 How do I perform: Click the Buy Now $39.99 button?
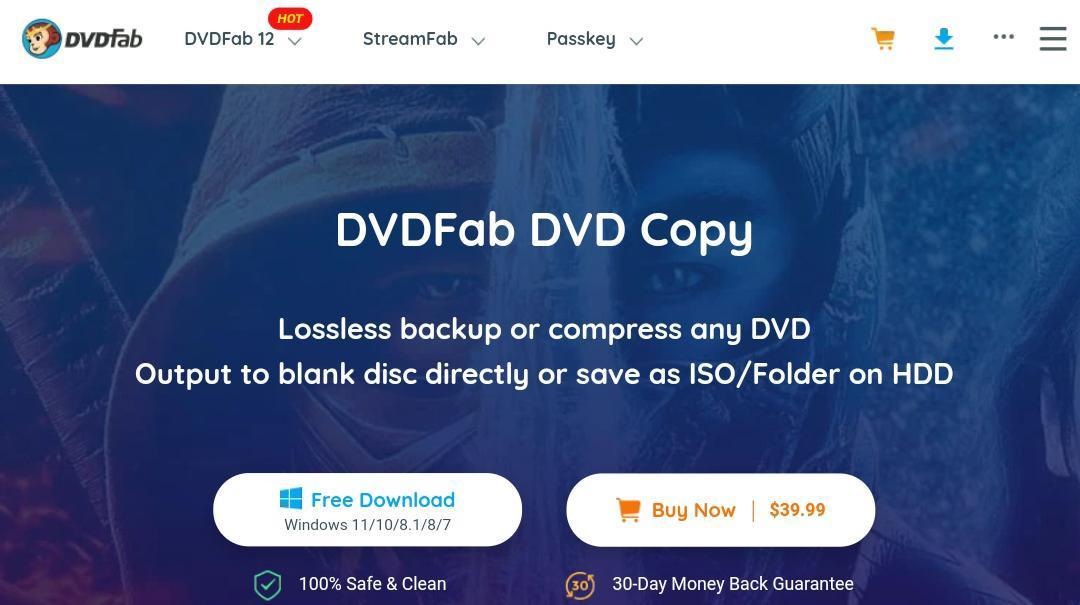coord(720,510)
